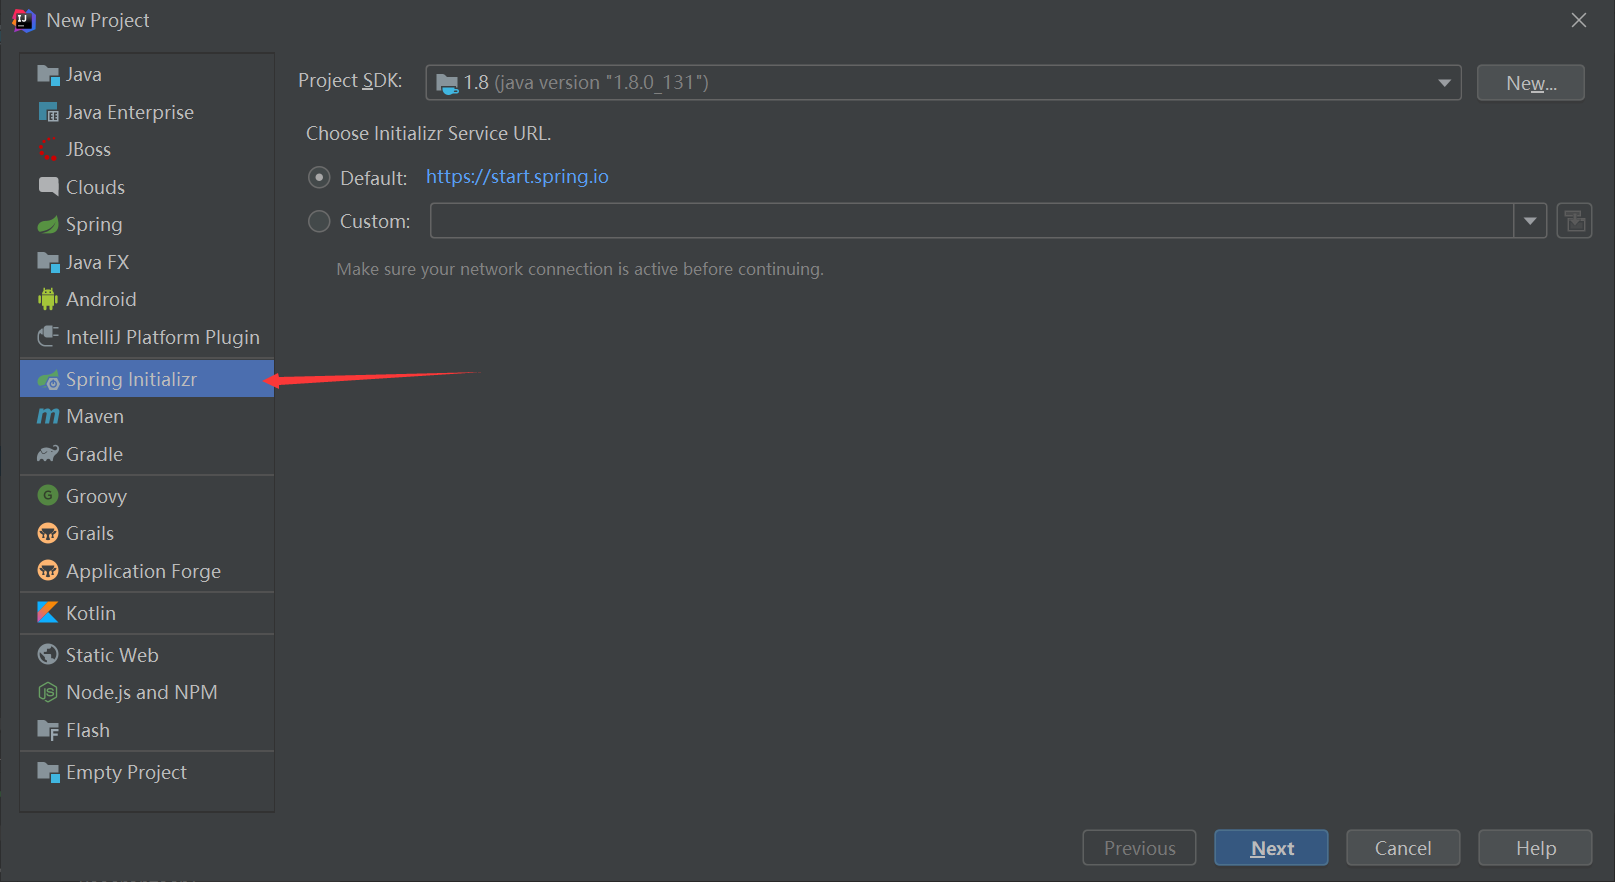Click the IntelliJ Platform Plugin icon
Screen dimensions: 1615x882
[x=48, y=337]
